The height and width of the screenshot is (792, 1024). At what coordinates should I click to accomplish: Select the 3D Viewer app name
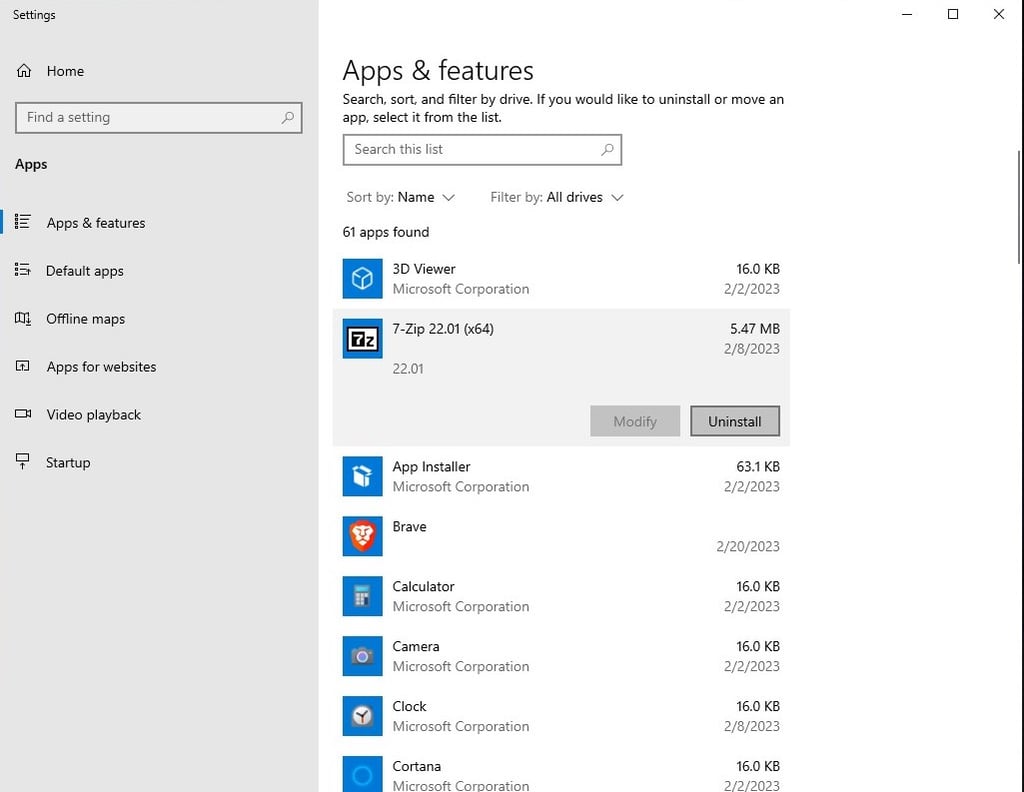click(424, 269)
